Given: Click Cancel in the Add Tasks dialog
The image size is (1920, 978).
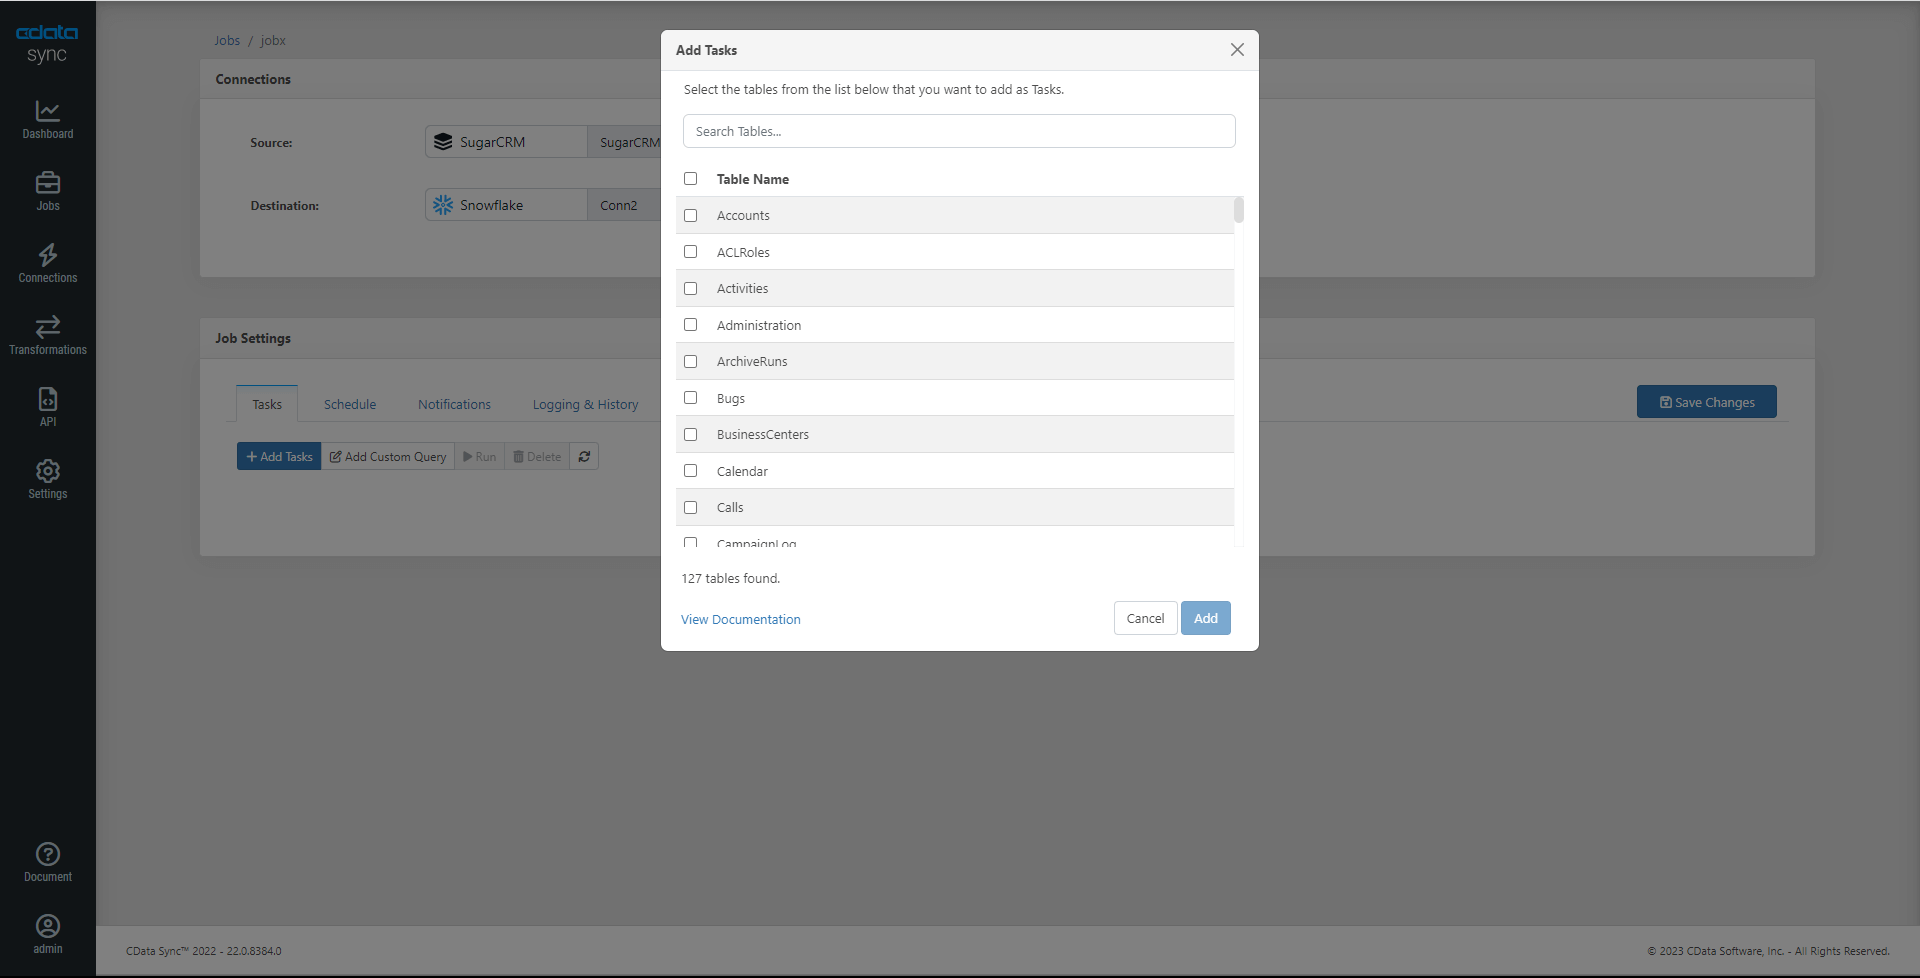Looking at the screenshot, I should point(1145,618).
